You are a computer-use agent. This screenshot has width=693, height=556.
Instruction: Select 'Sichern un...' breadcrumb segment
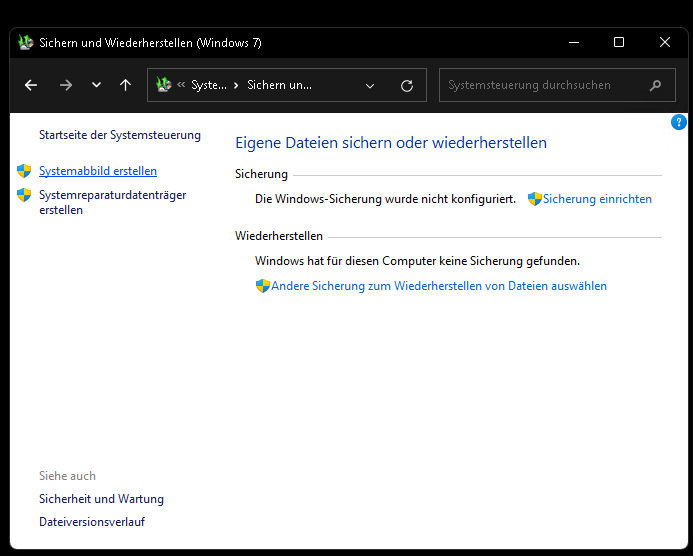tap(279, 85)
